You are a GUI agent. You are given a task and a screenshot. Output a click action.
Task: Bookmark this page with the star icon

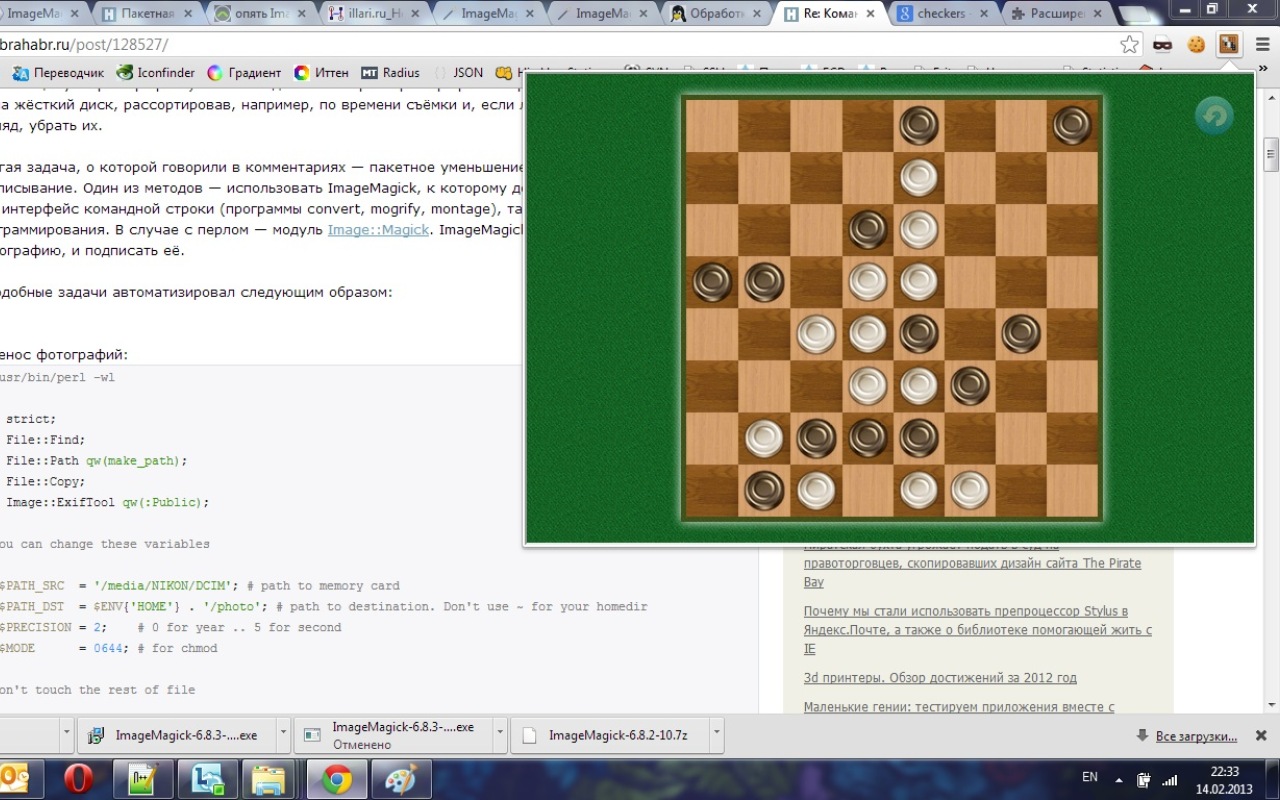pyautogui.click(x=1129, y=44)
